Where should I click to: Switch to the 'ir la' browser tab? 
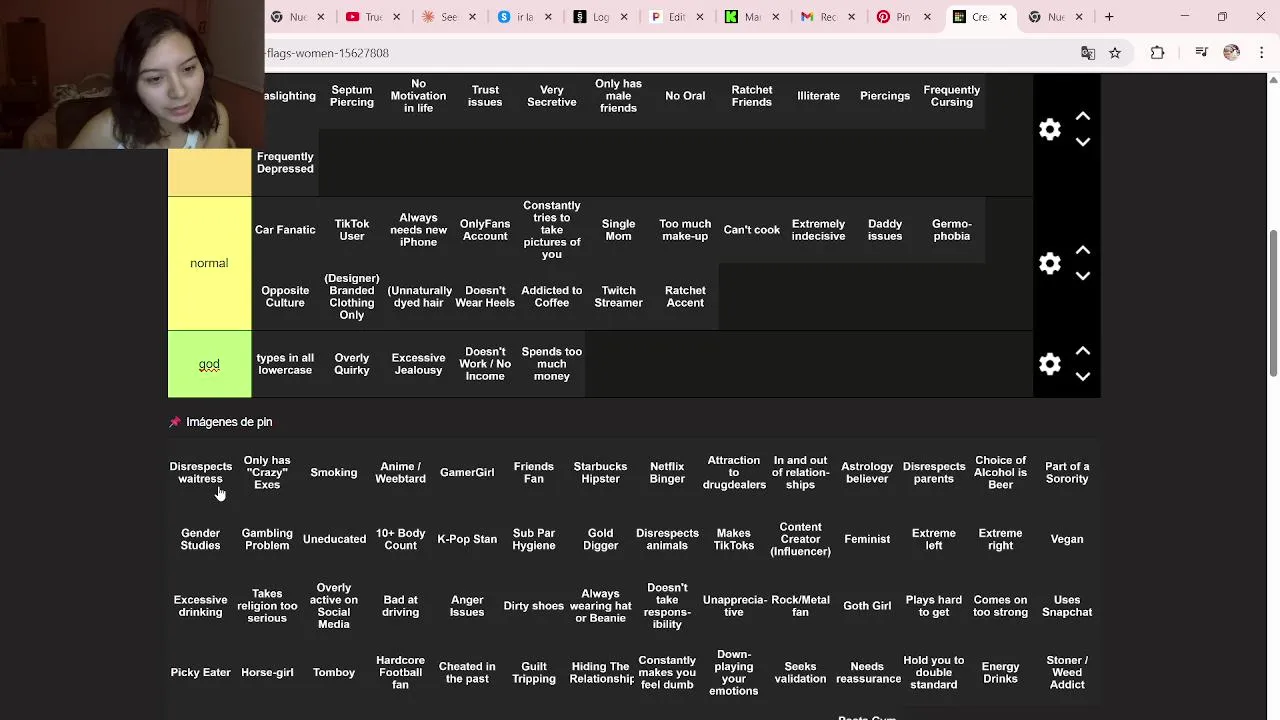tap(524, 17)
